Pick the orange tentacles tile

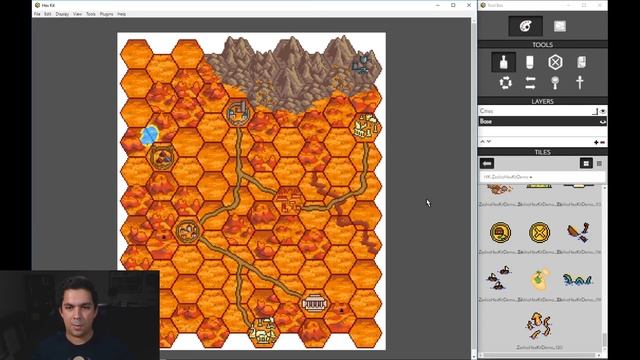point(539,326)
